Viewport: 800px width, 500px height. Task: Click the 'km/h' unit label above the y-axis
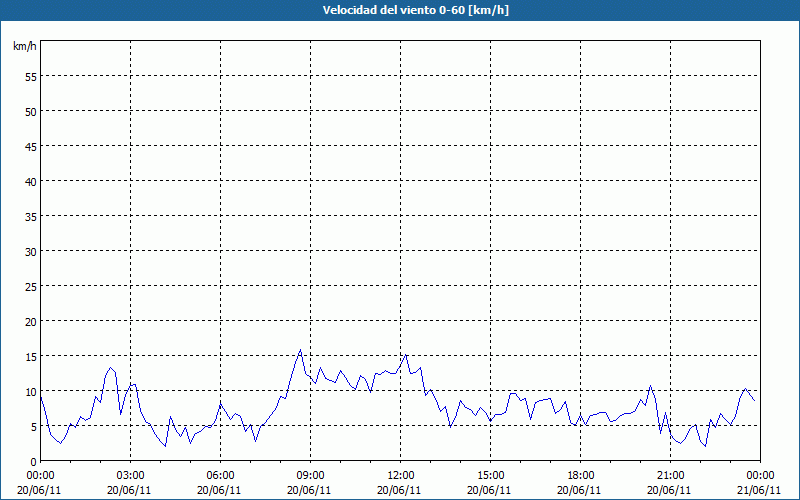25,46
